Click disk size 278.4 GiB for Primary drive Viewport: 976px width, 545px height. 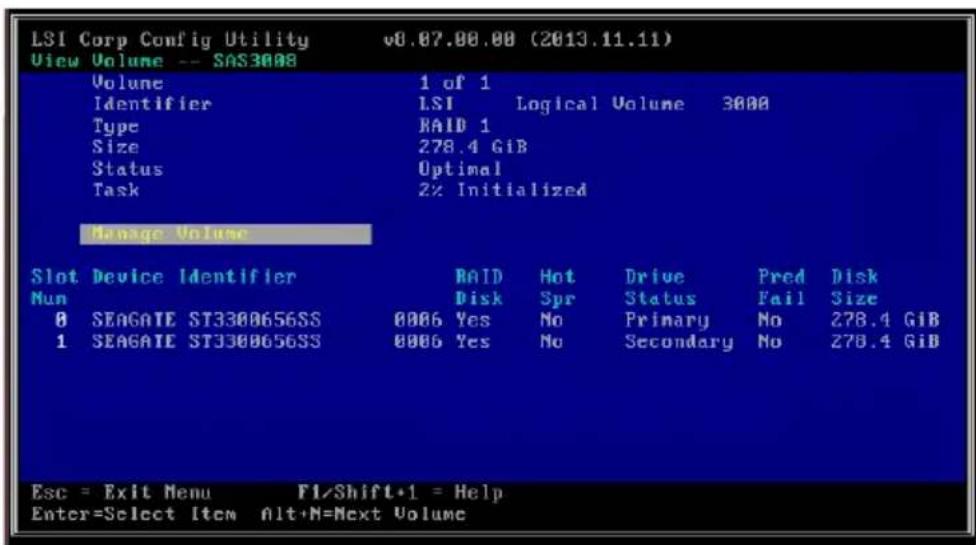pyautogui.click(x=885, y=320)
